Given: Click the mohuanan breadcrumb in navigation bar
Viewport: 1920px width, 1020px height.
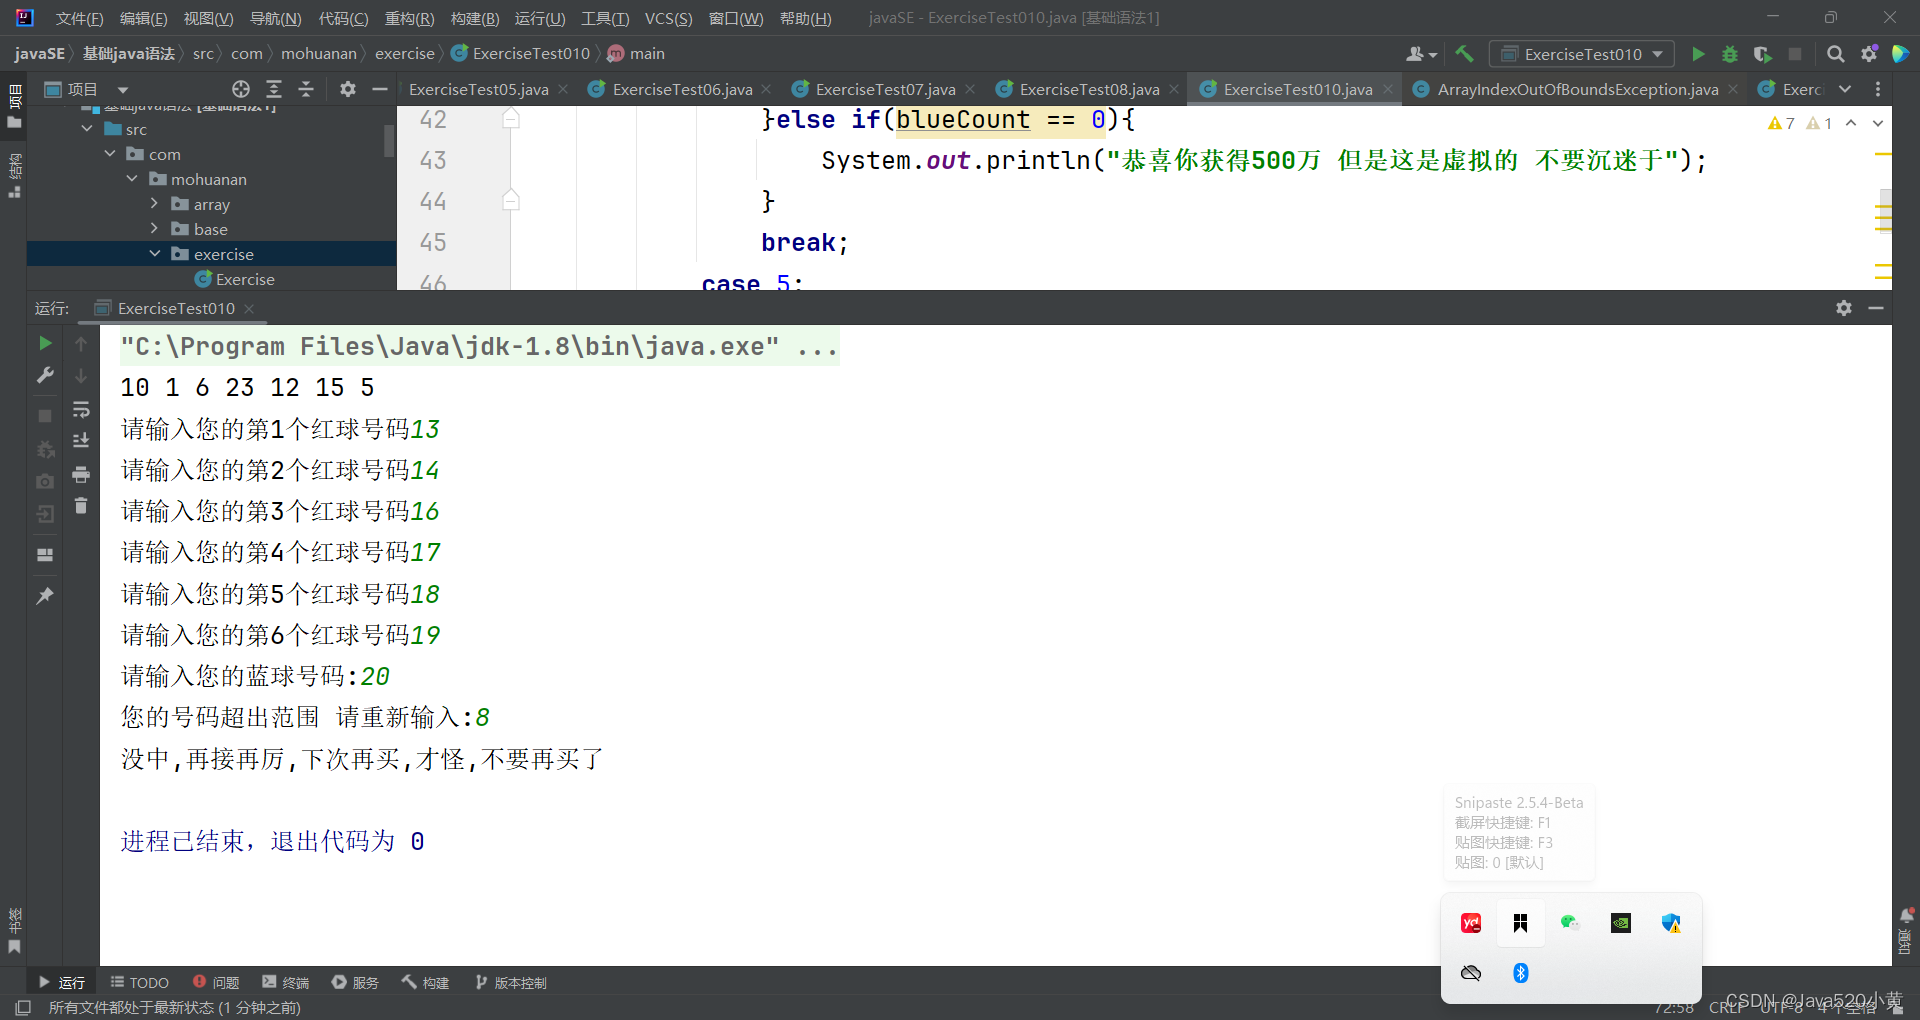Looking at the screenshot, I should tap(318, 53).
